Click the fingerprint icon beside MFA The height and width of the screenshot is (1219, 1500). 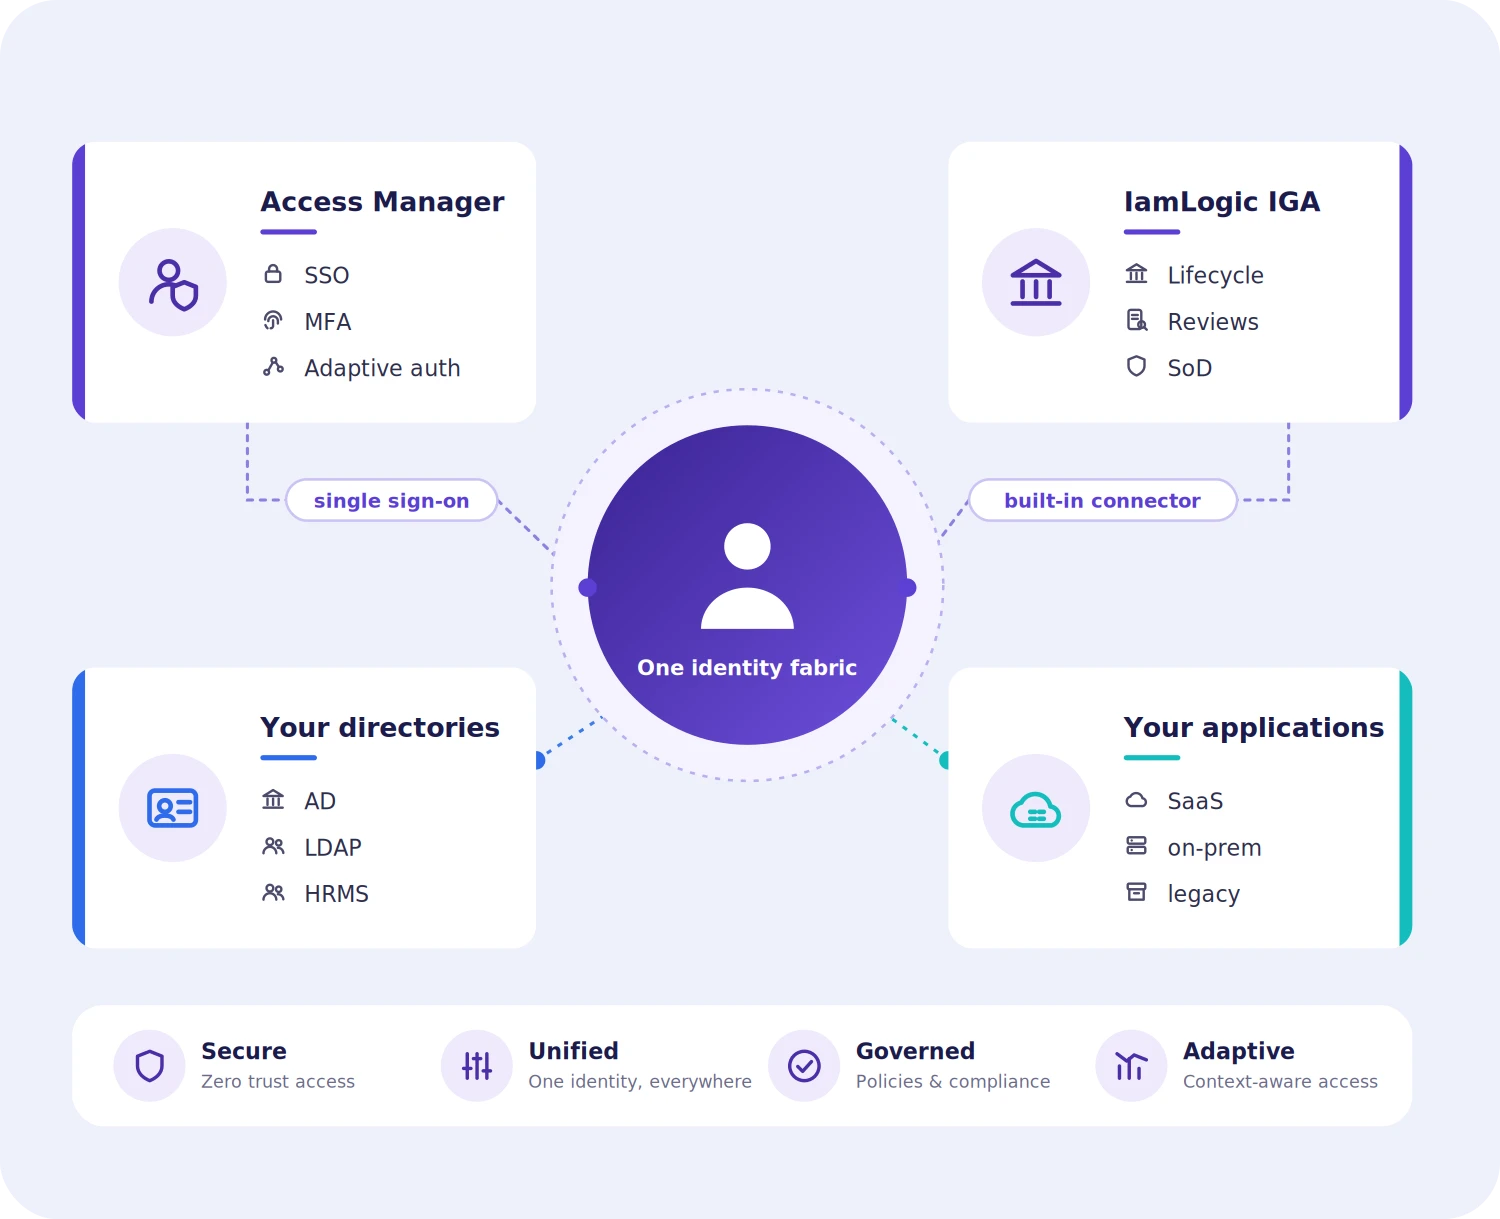(x=273, y=320)
